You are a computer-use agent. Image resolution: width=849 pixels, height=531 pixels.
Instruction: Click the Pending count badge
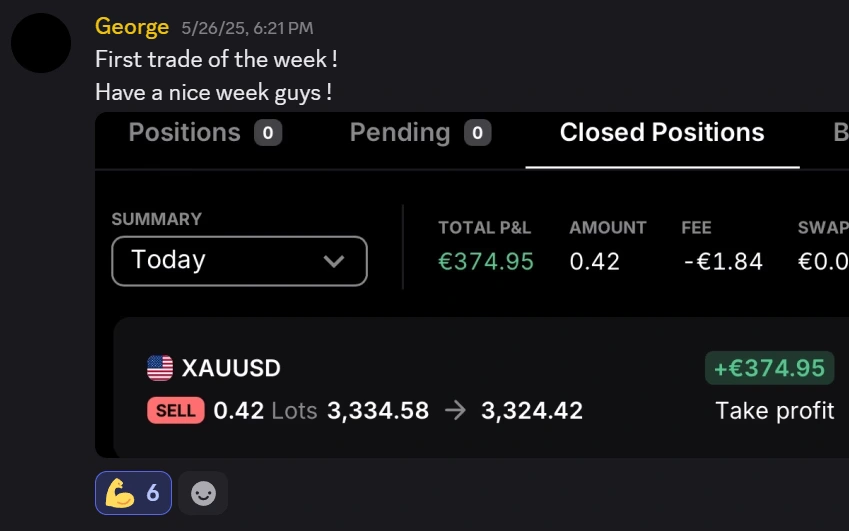(x=477, y=133)
